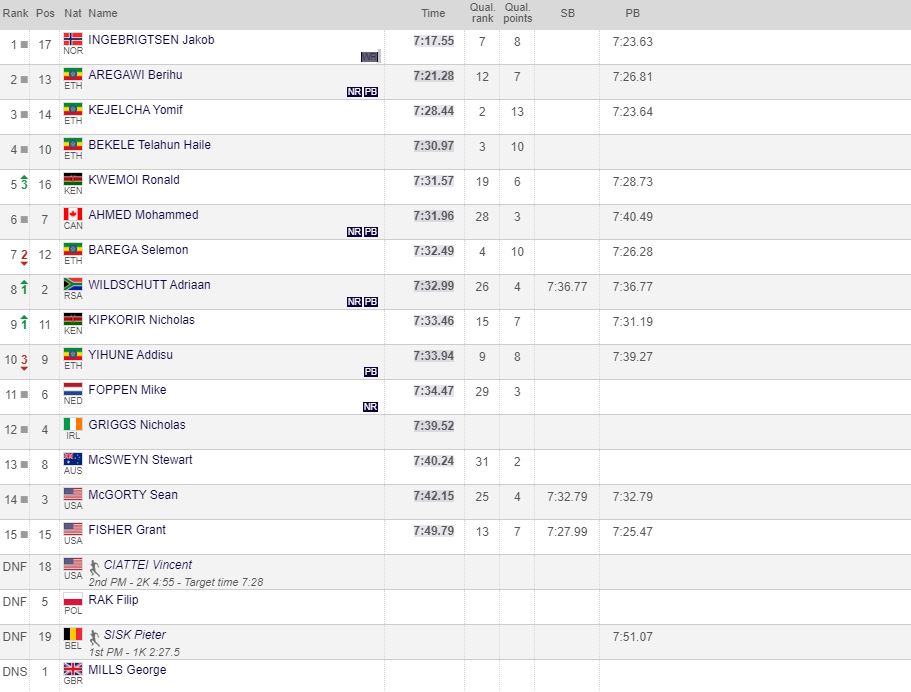
Task: Click the British flag beside Mills
Action: [73, 669]
